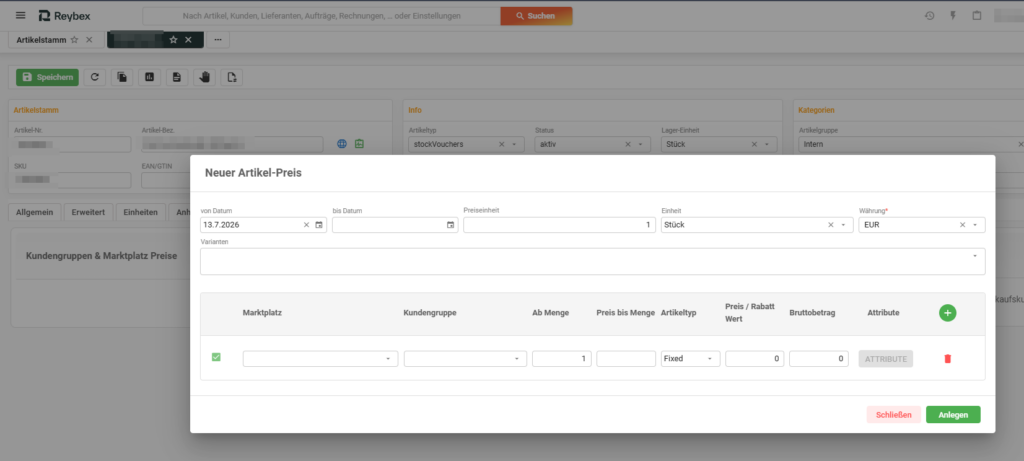
Task: Click the Preiseinheit field
Action: pyautogui.click(x=560, y=225)
